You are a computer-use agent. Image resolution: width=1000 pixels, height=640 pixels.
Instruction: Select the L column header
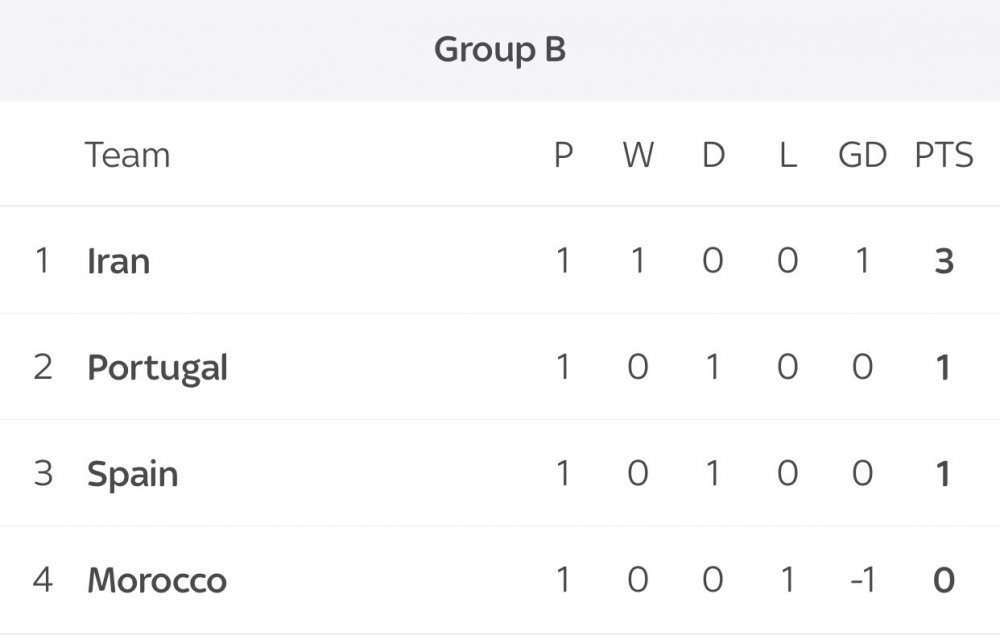tap(788, 156)
